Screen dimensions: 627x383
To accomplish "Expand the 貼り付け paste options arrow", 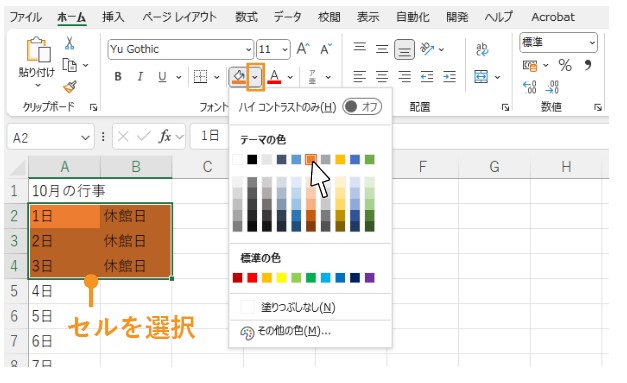I will [38, 85].
